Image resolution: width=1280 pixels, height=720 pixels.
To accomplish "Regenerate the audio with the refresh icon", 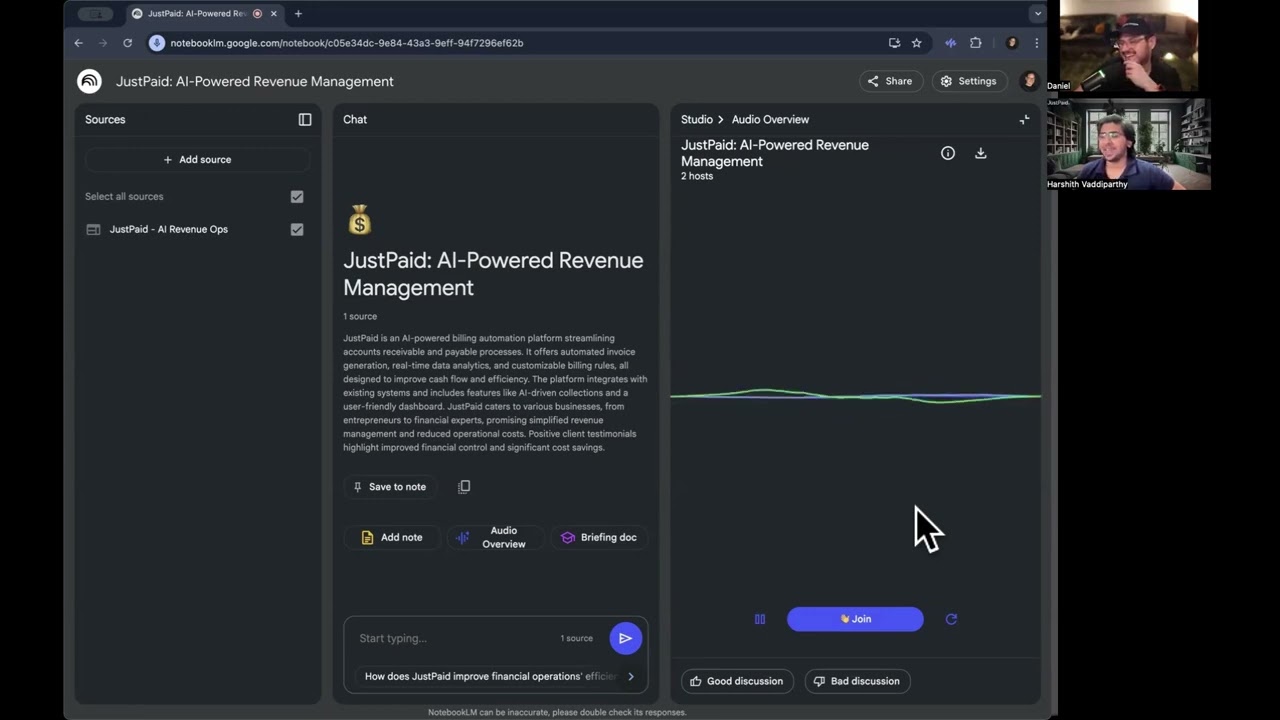I will (x=951, y=619).
